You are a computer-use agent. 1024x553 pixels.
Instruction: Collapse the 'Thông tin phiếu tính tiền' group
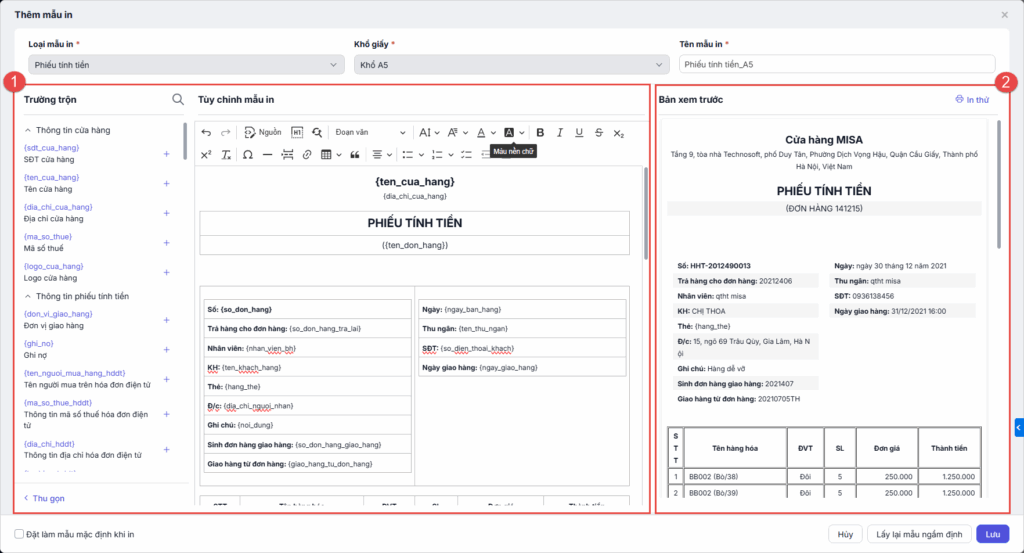[x=27, y=296]
